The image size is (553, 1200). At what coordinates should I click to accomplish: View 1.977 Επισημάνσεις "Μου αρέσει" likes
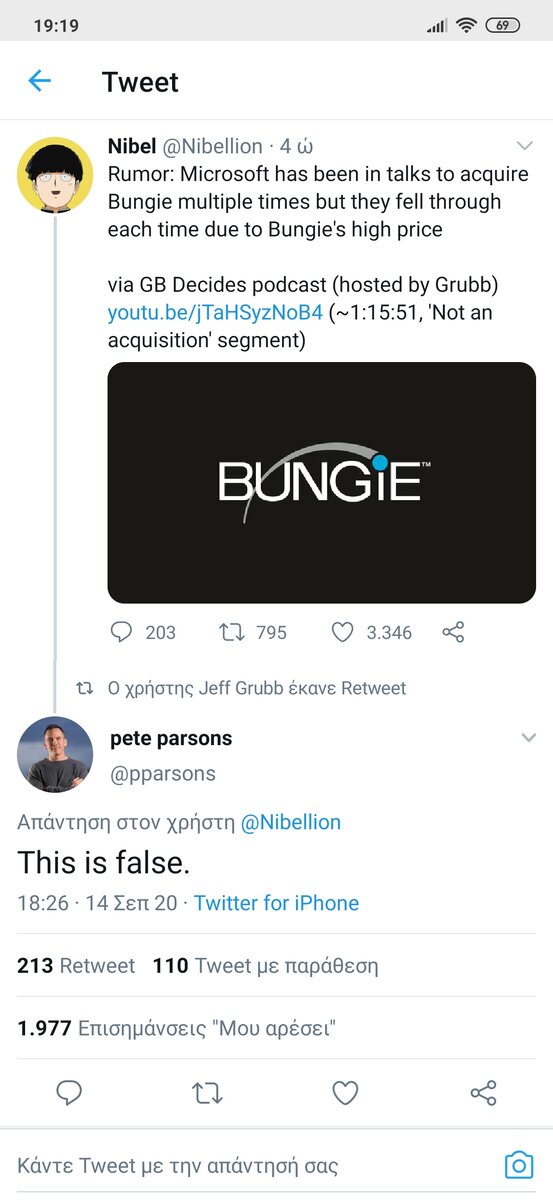(176, 1028)
